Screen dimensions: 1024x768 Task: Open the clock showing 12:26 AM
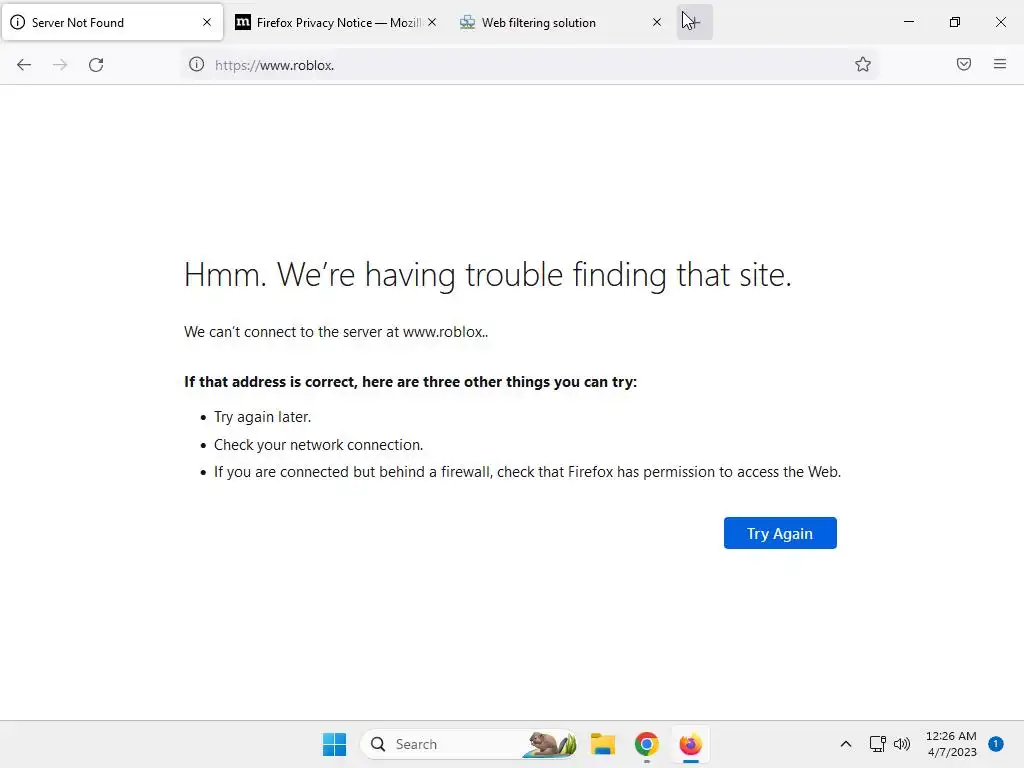point(952,744)
